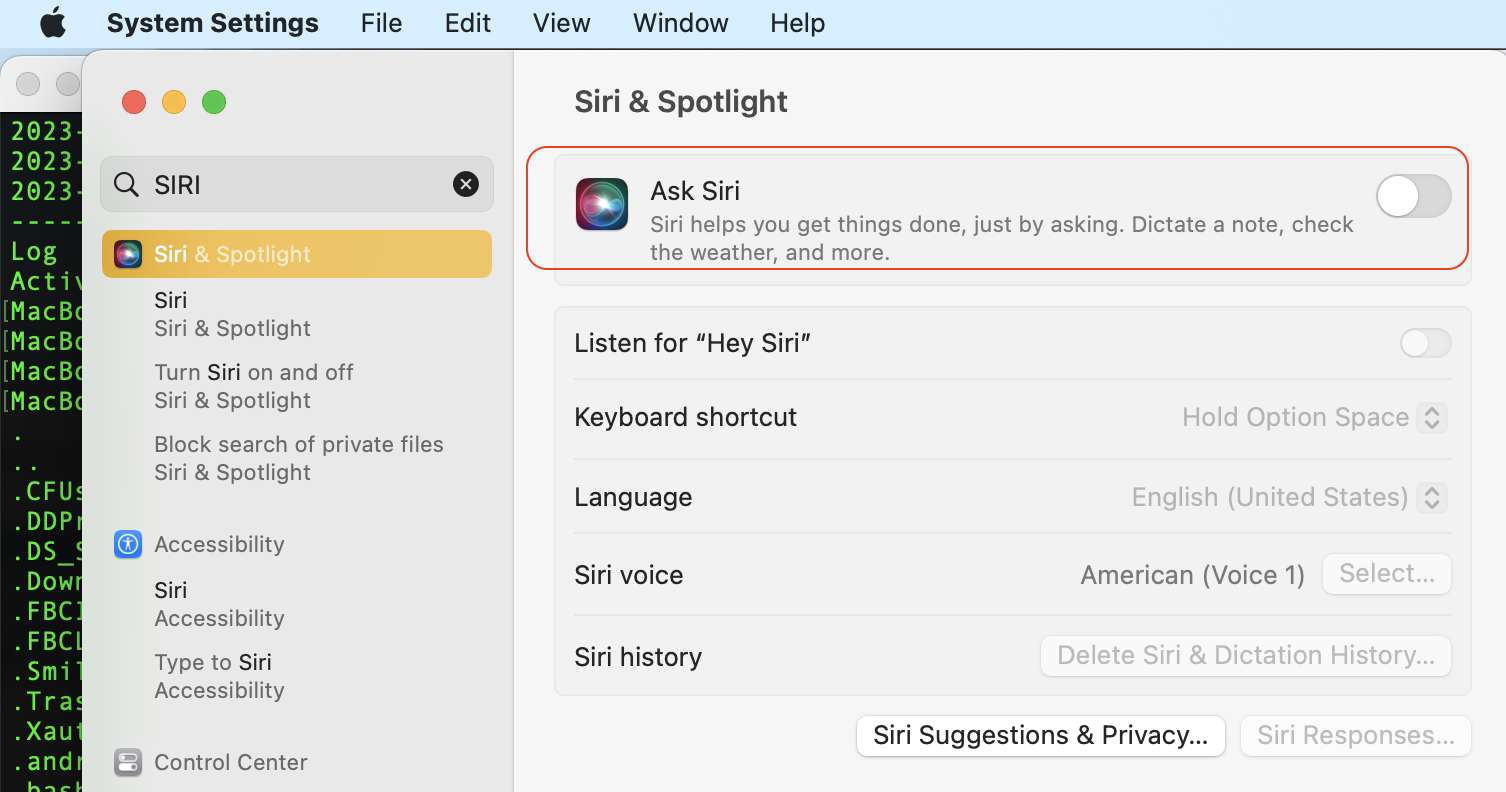Image resolution: width=1506 pixels, height=792 pixels.
Task: Open the System Settings menu
Action: click(213, 23)
